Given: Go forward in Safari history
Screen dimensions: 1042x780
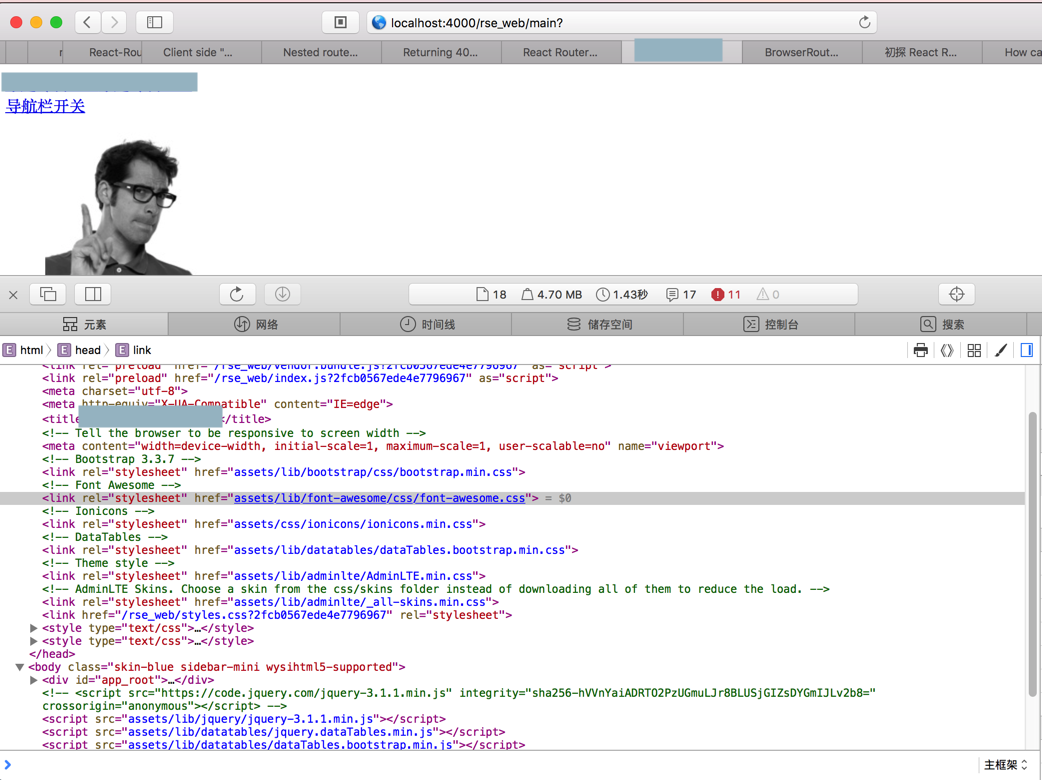Looking at the screenshot, I should pos(114,23).
